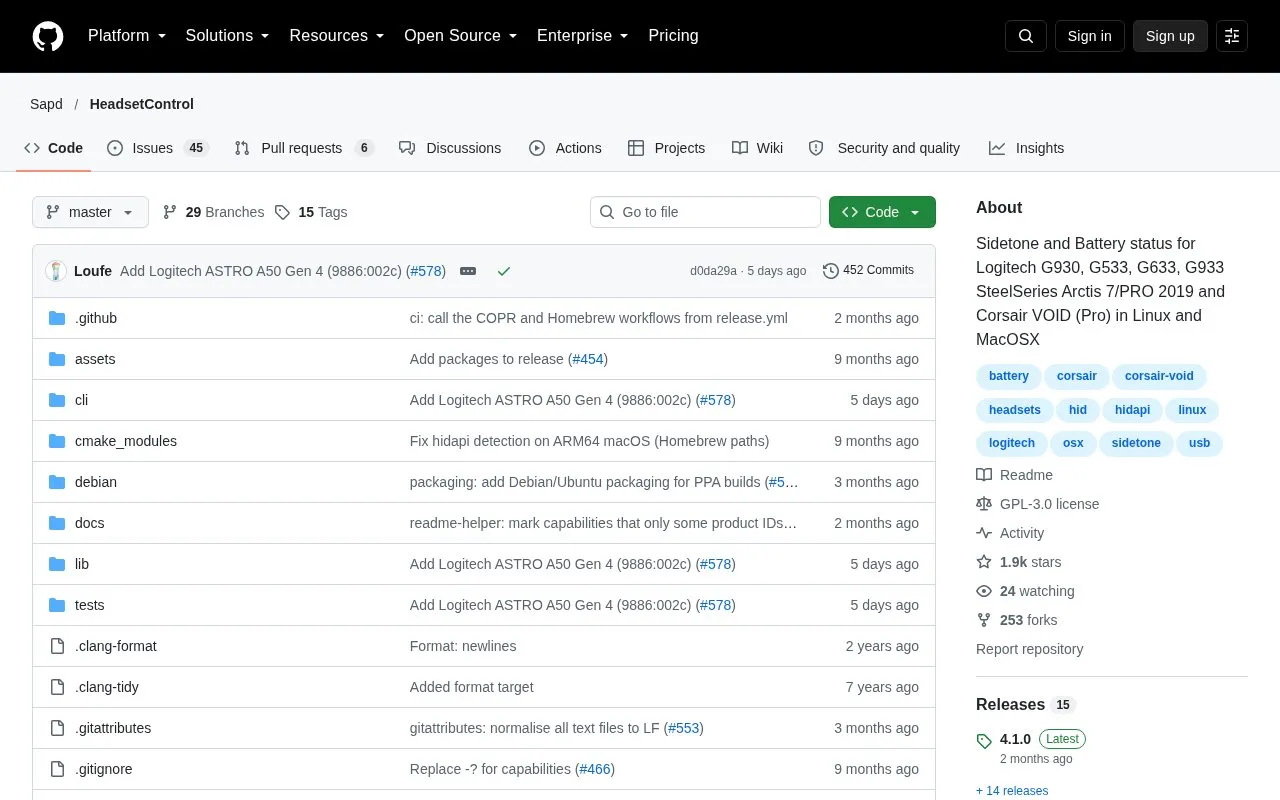Open the .github folder icon

57,318
